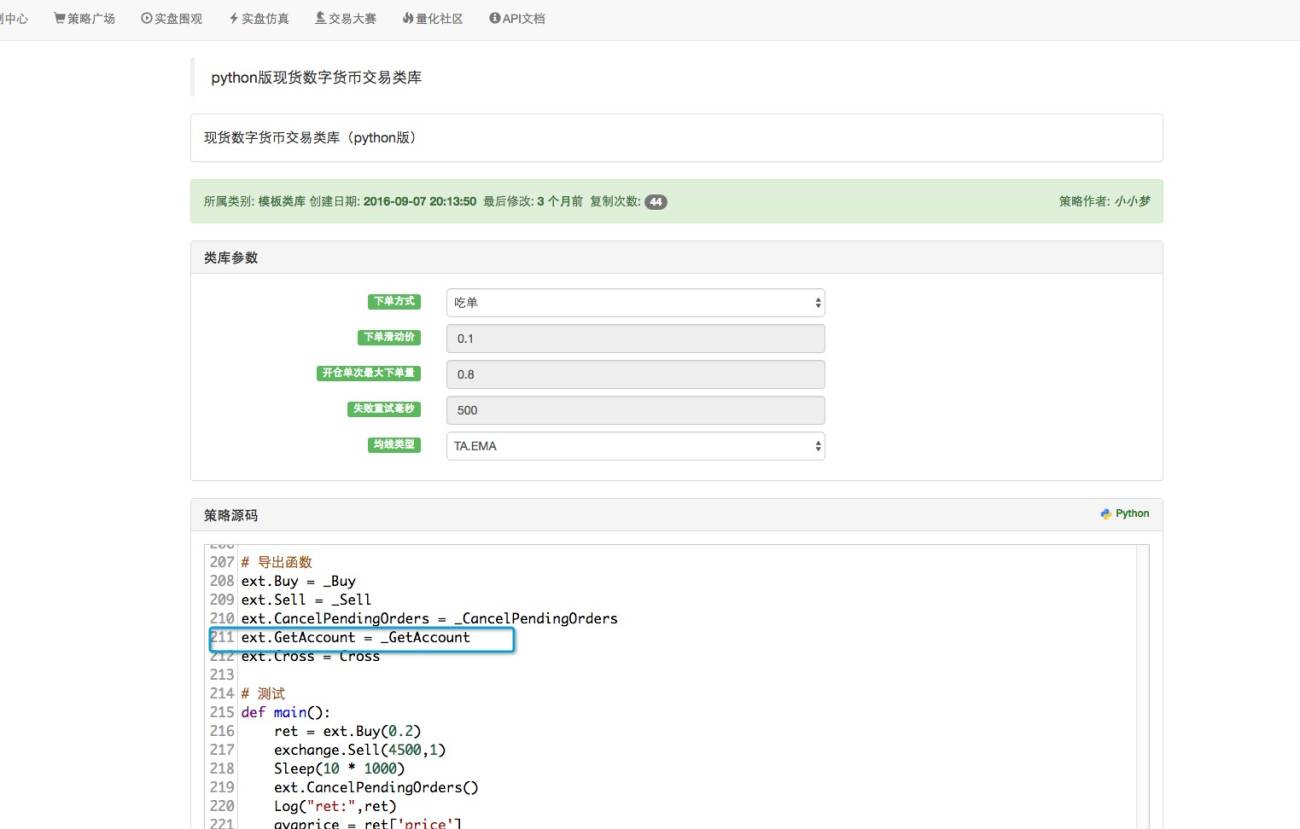Click the title python版现货数字货币交易类库

pyautogui.click(x=316, y=77)
